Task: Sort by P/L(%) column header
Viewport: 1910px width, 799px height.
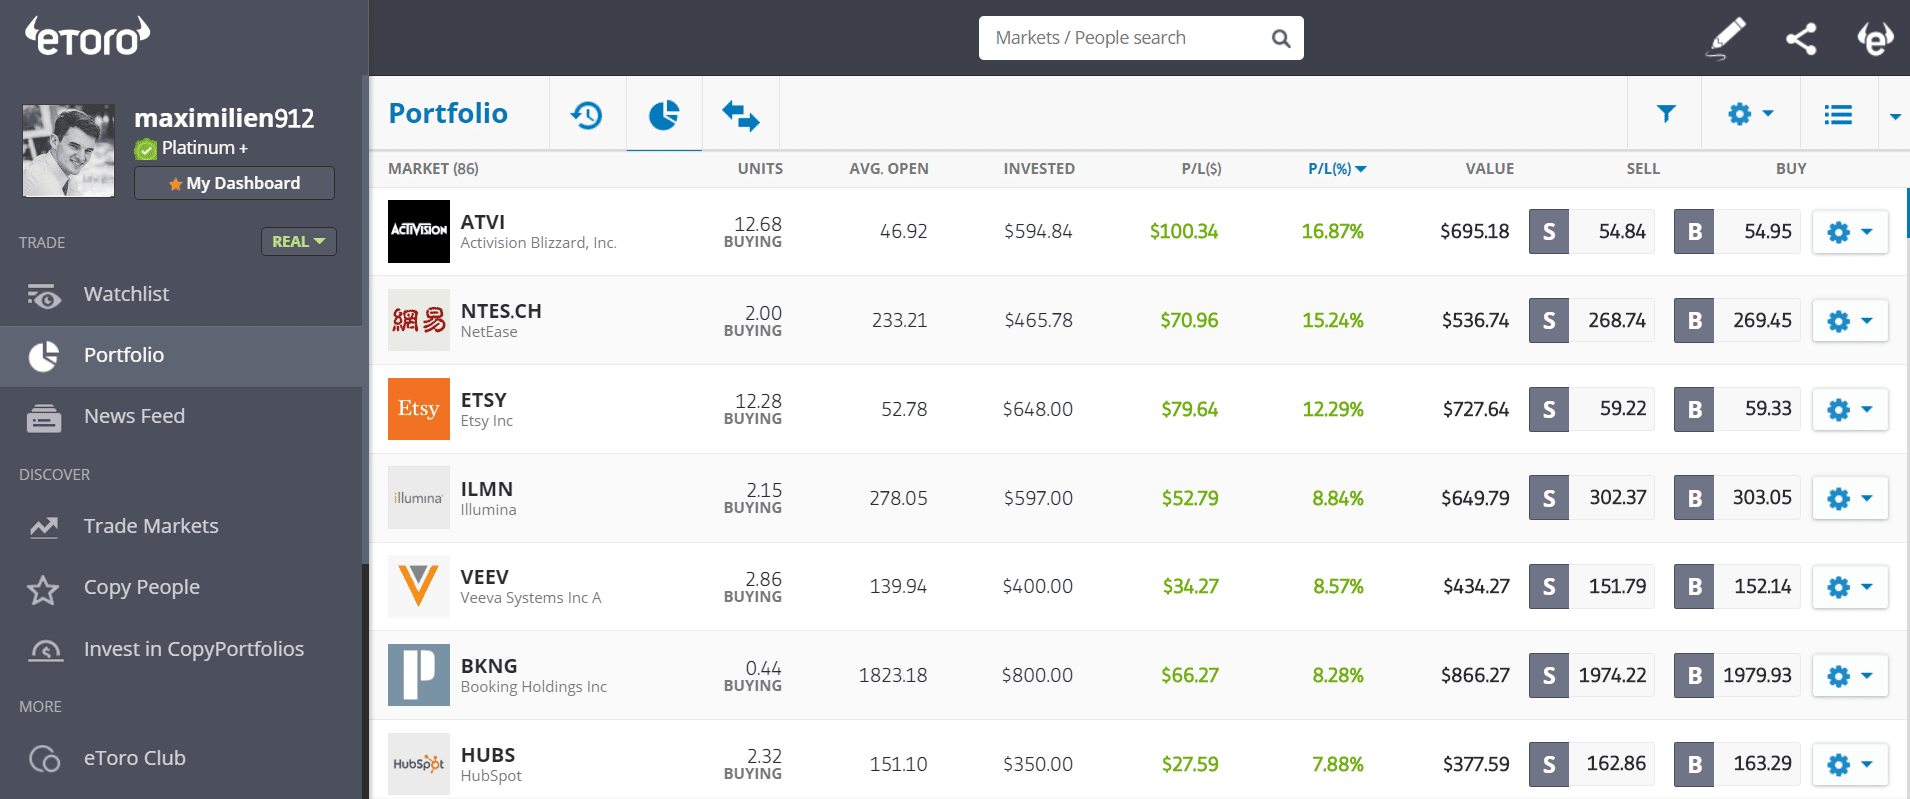Action: 1337,169
